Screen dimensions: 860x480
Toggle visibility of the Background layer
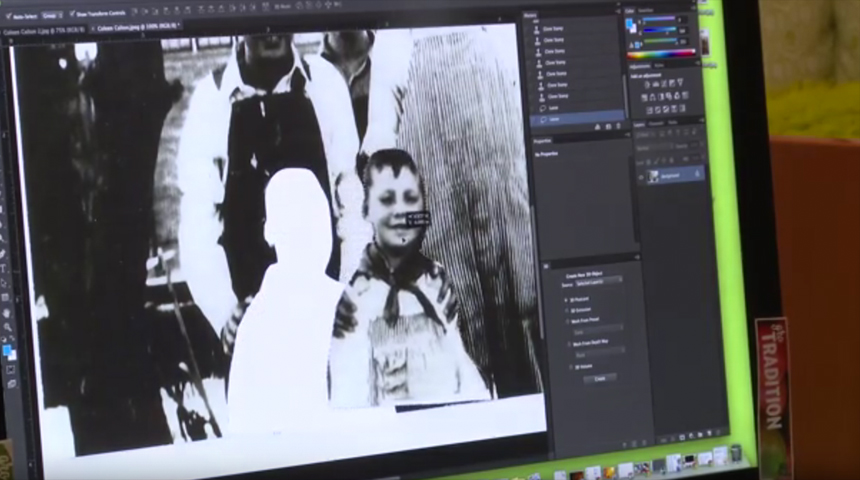(x=641, y=178)
